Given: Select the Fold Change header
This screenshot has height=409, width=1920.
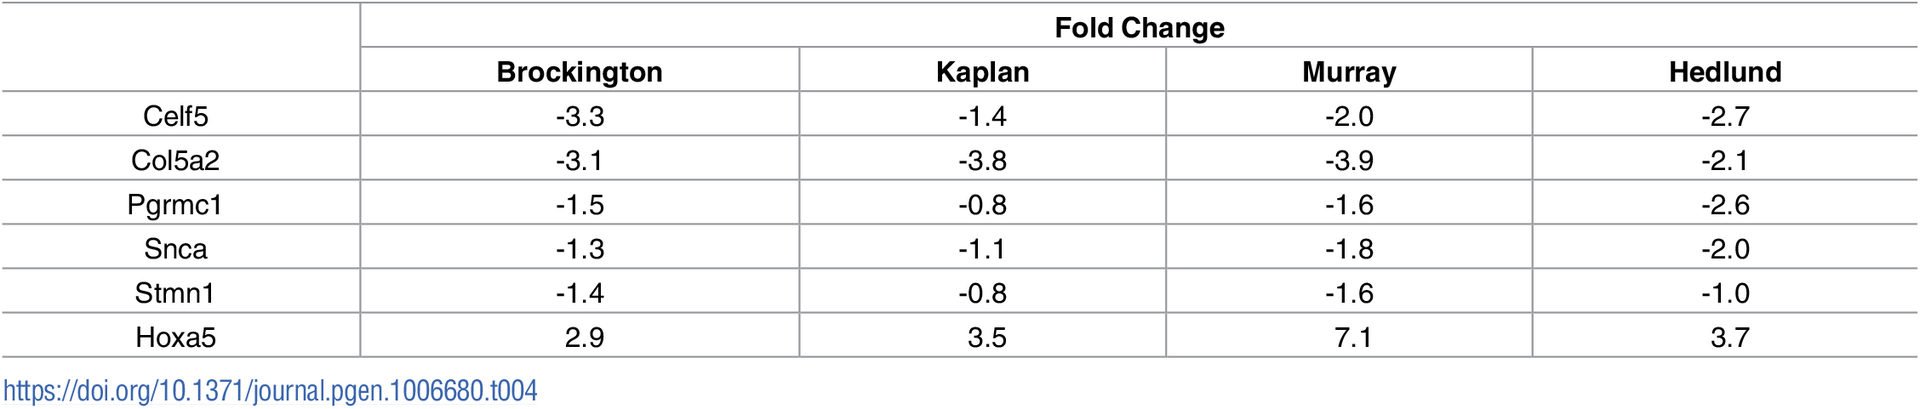Looking at the screenshot, I should (x=1139, y=28).
